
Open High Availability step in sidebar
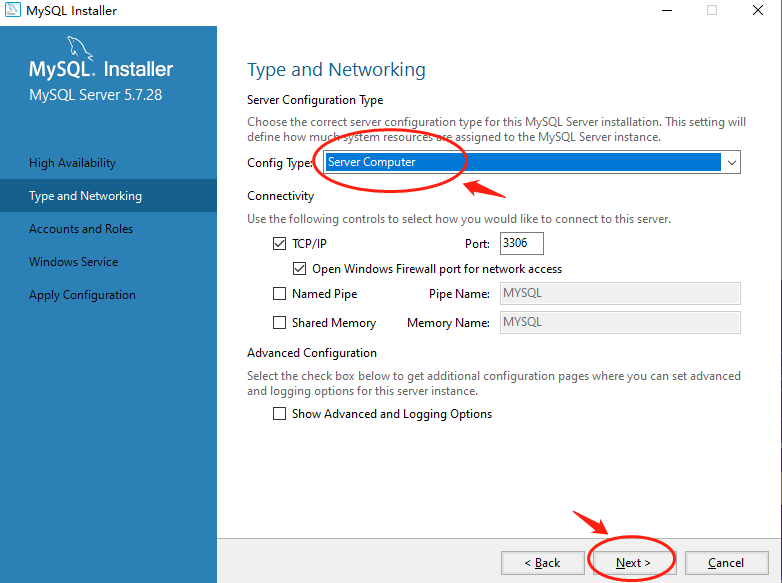(72, 163)
